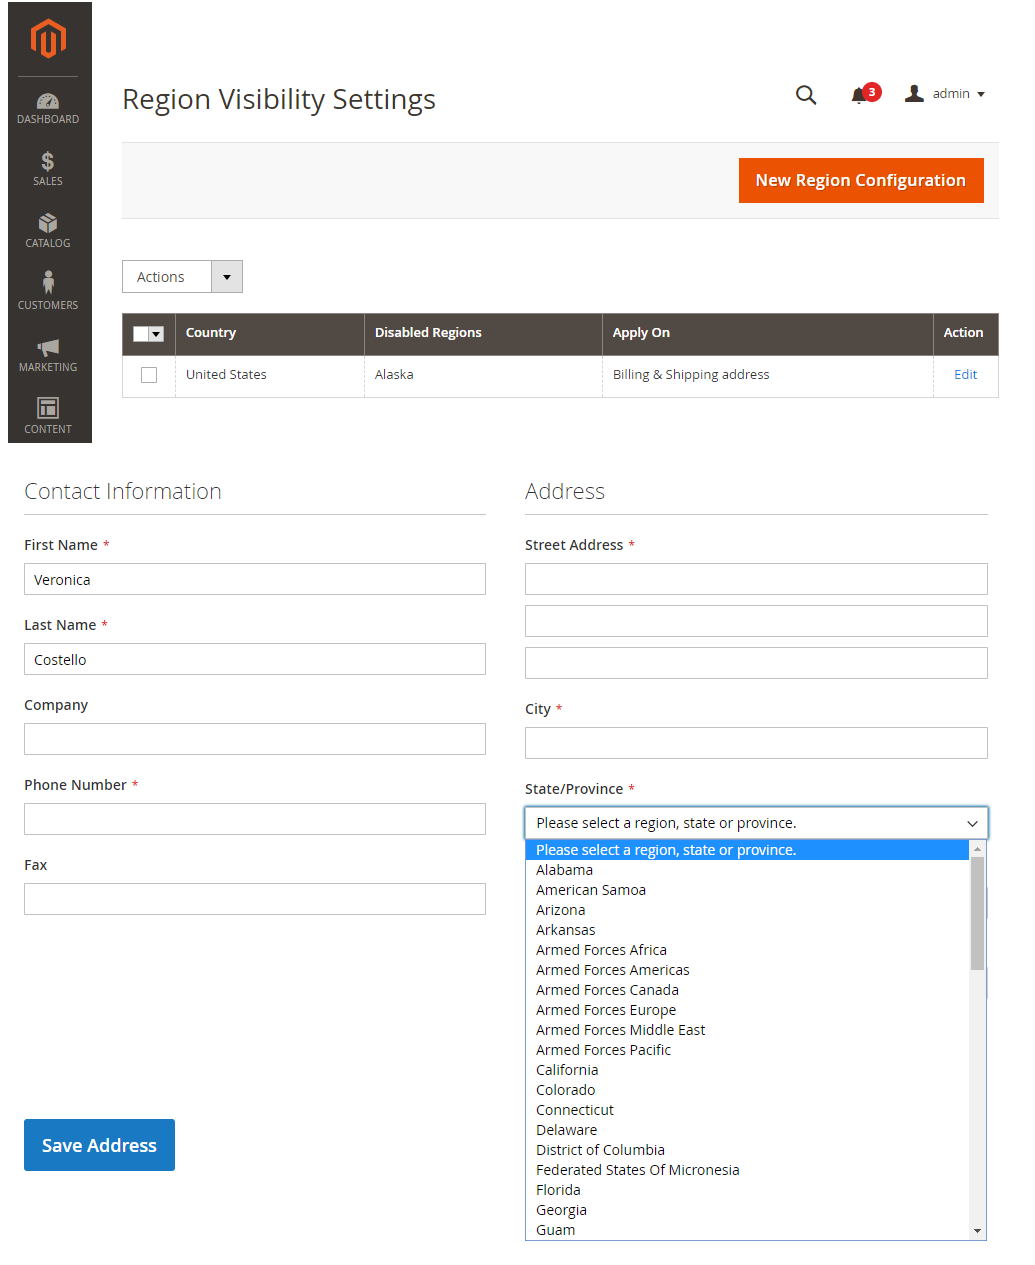Click the New Region Configuration button

click(861, 180)
